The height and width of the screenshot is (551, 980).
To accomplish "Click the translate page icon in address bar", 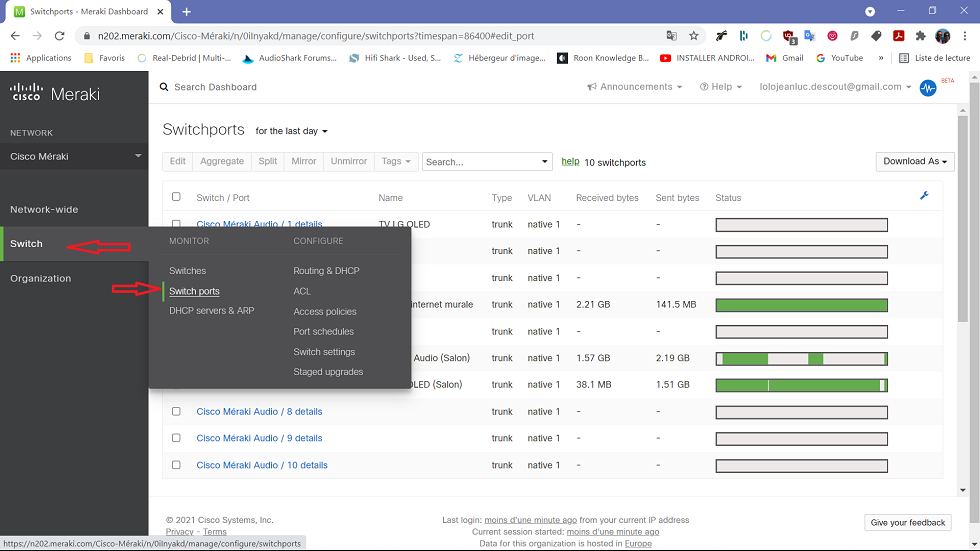I will [x=672, y=36].
